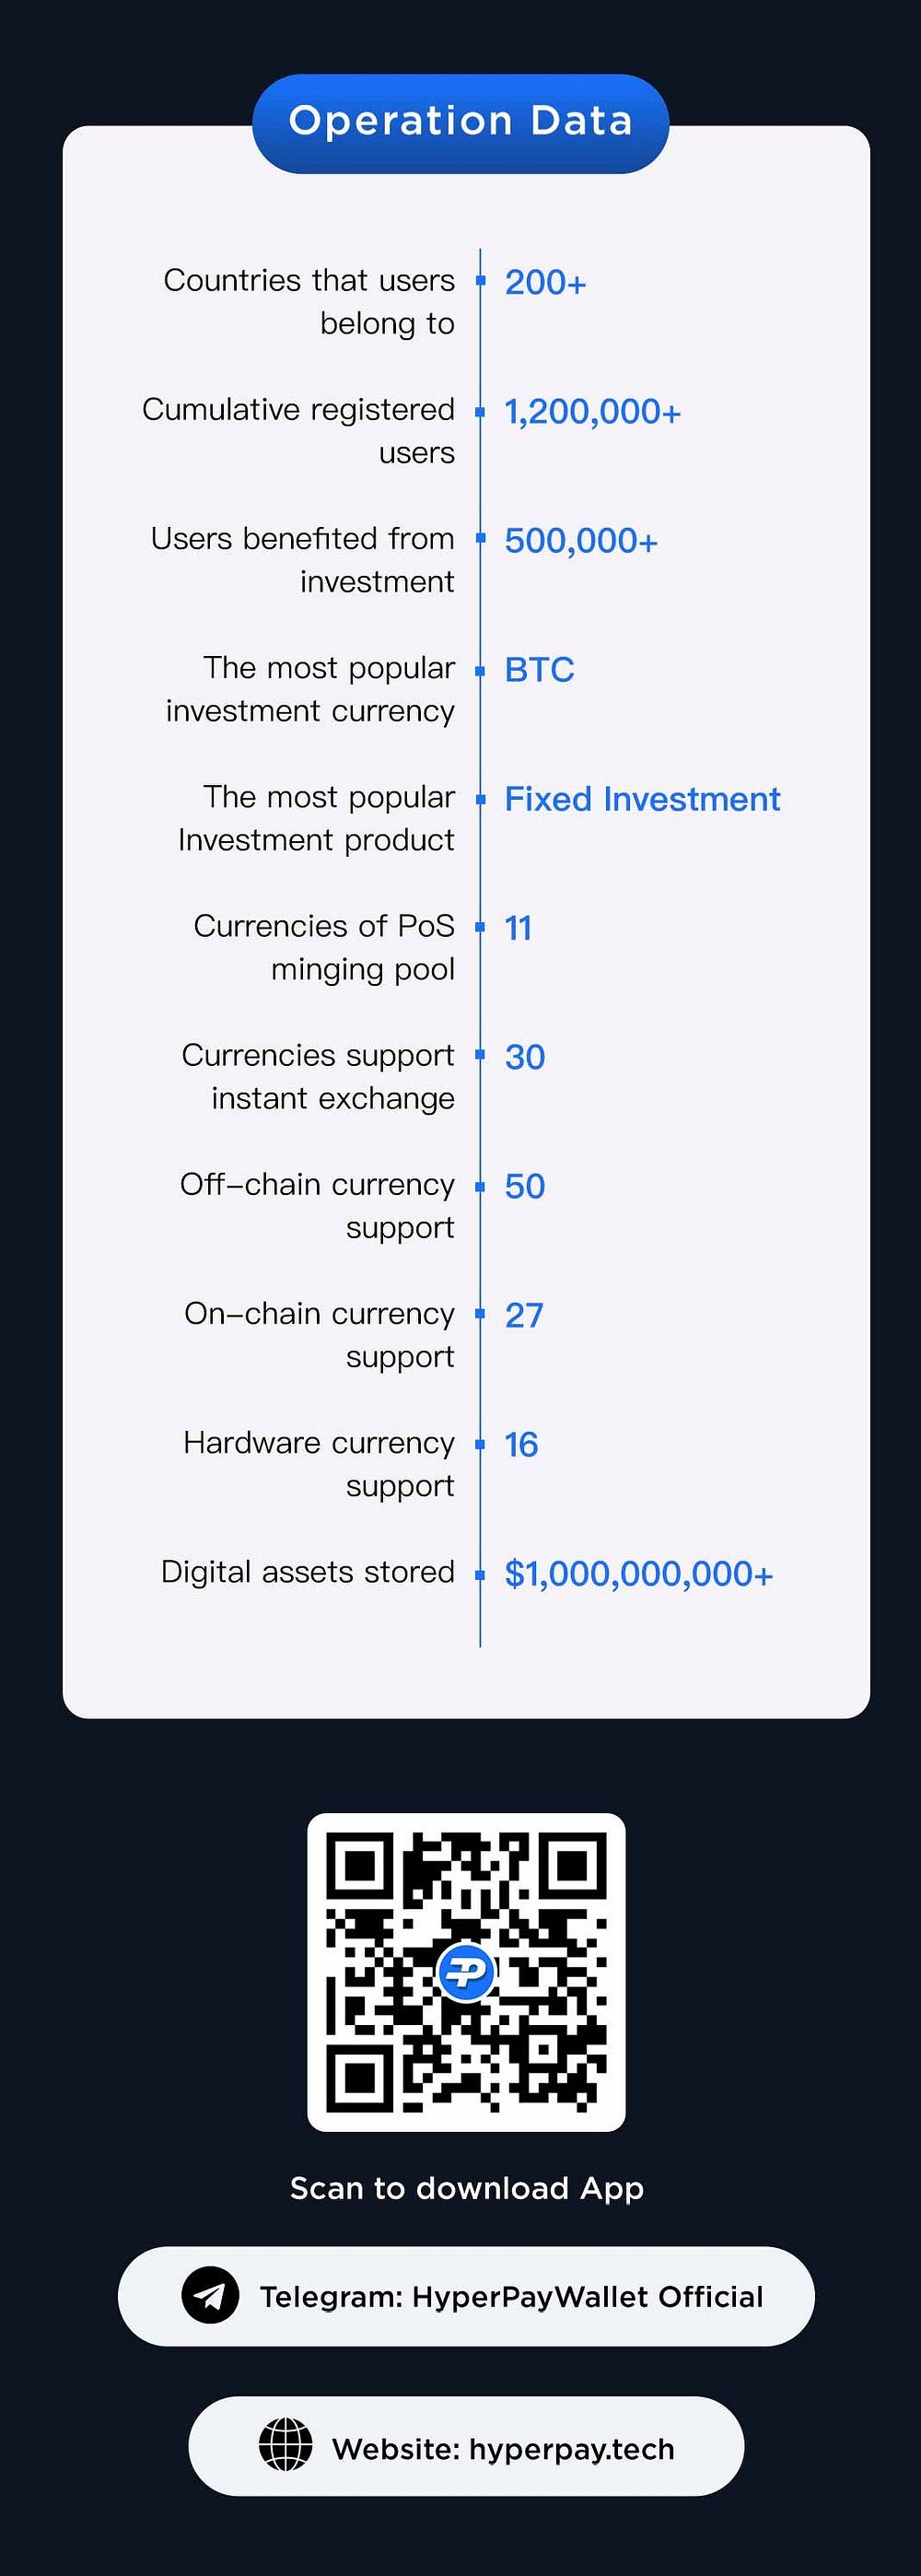Open the Telegram: HyperPayWallet Official button
Screen dimensions: 921x2576
pos(466,2296)
